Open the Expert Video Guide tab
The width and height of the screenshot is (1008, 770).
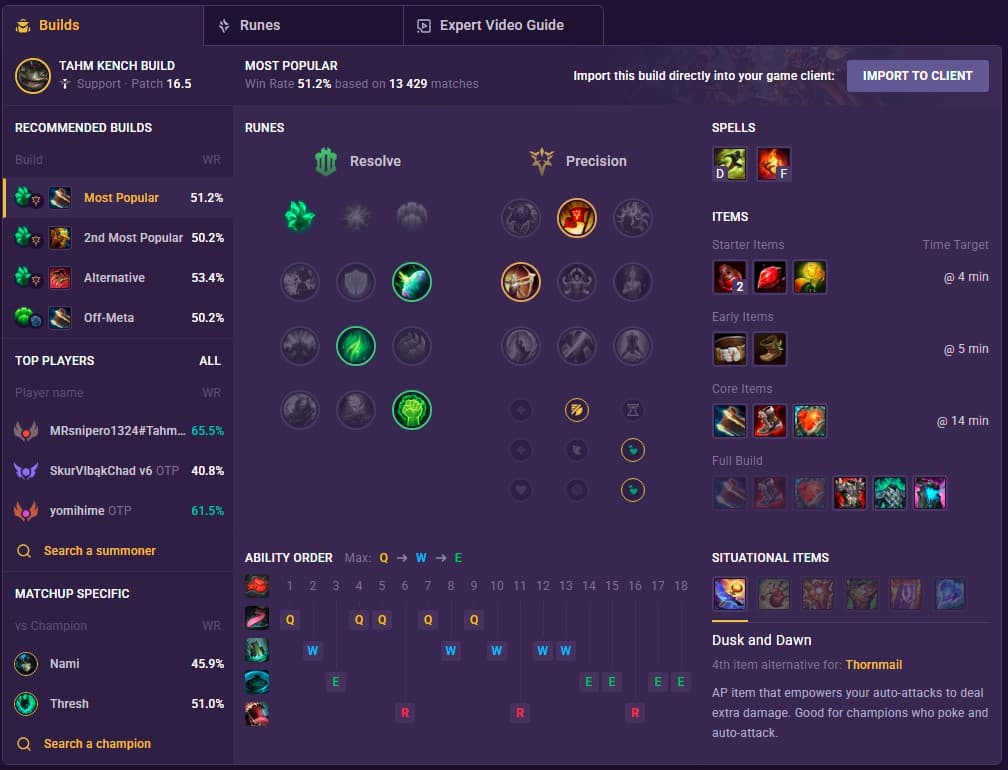coord(503,25)
